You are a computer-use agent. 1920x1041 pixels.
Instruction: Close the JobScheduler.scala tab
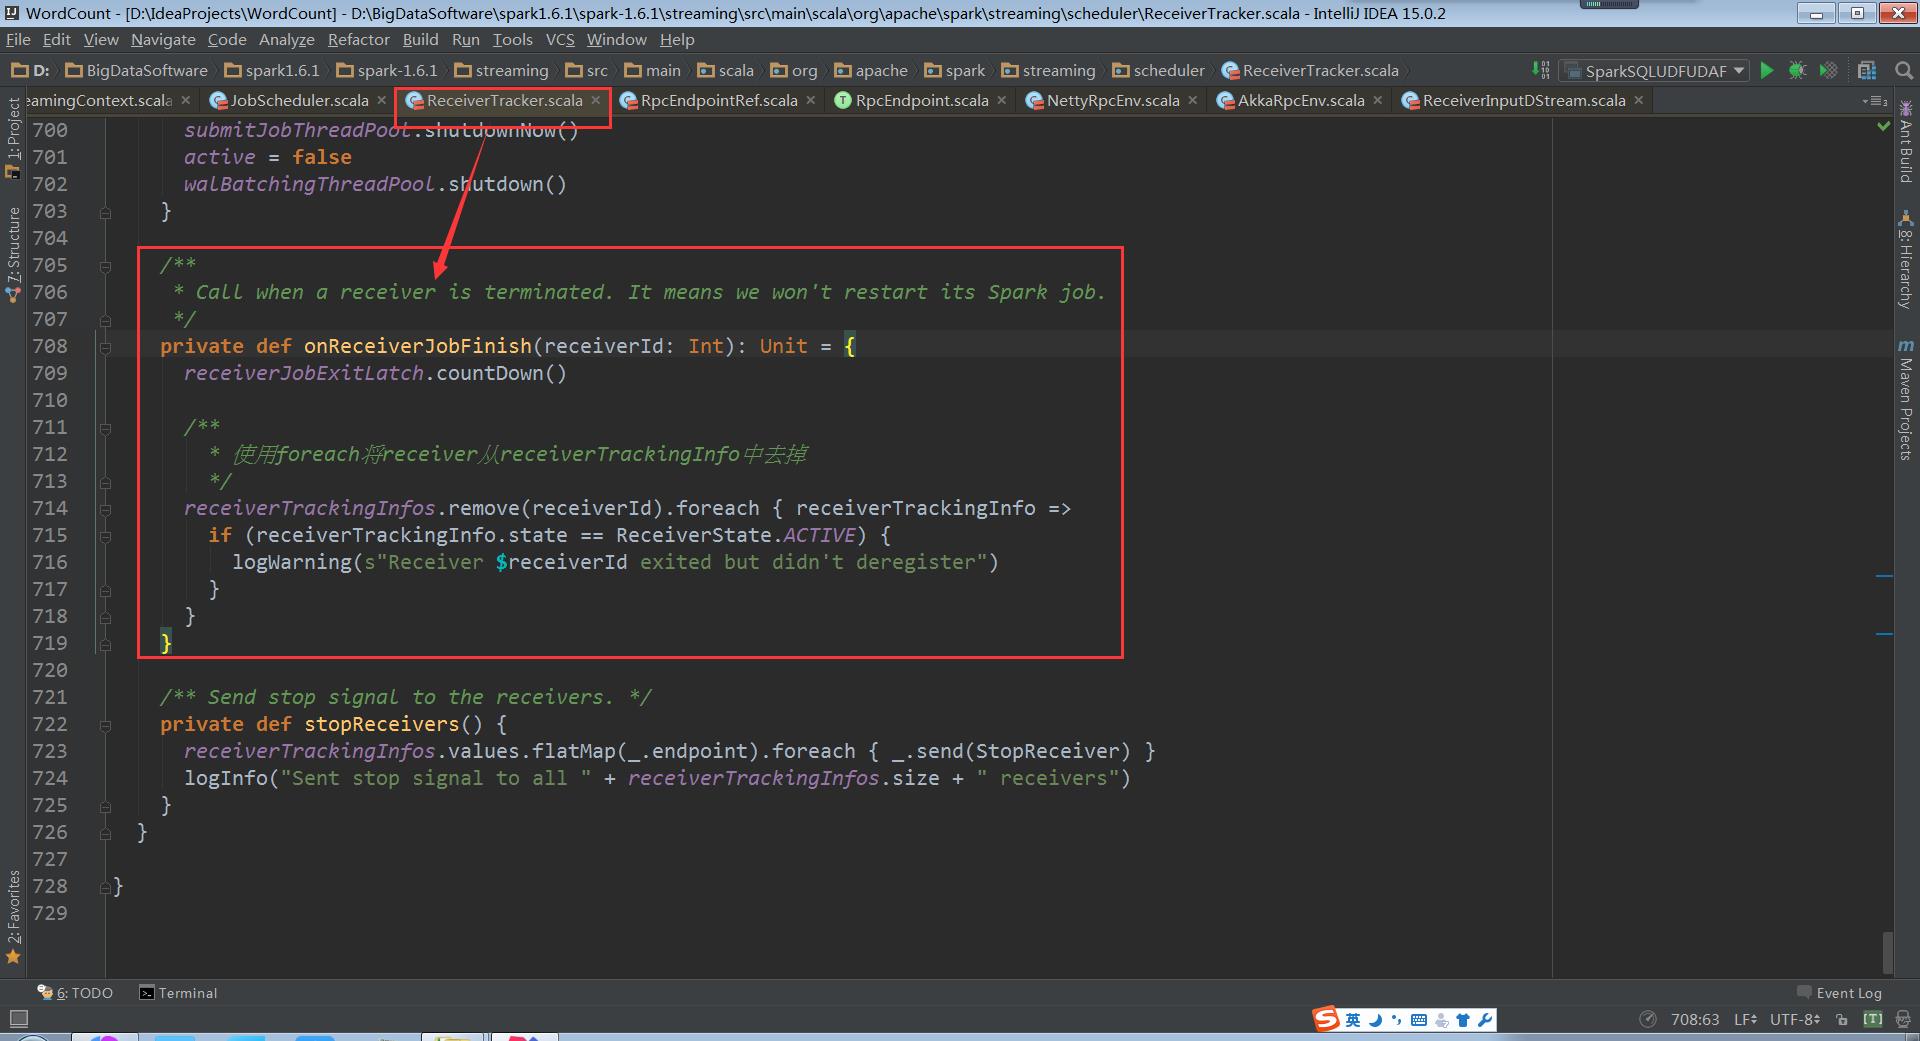(x=382, y=100)
